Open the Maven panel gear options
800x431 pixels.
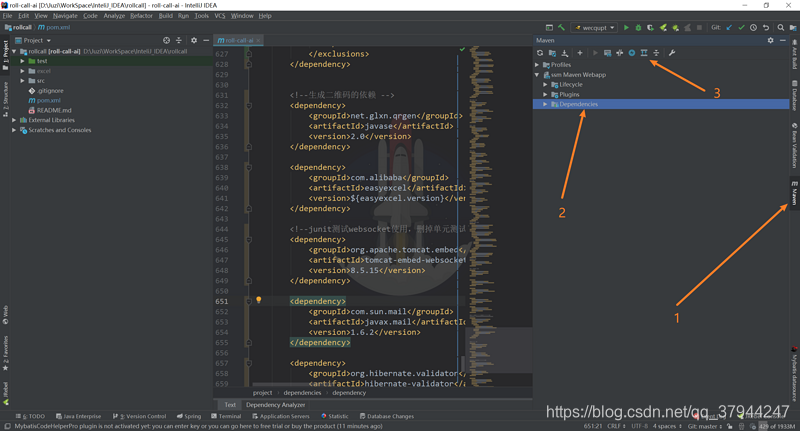pos(770,40)
